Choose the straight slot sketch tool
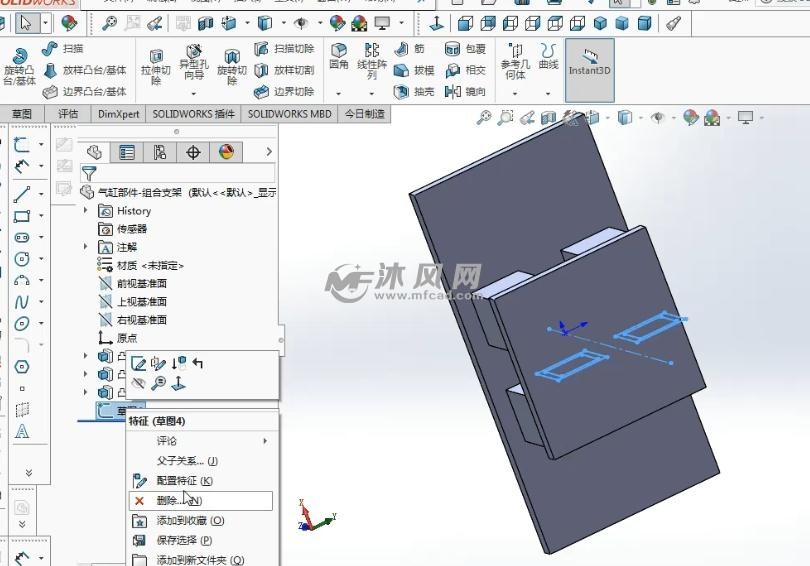 click(x=22, y=238)
